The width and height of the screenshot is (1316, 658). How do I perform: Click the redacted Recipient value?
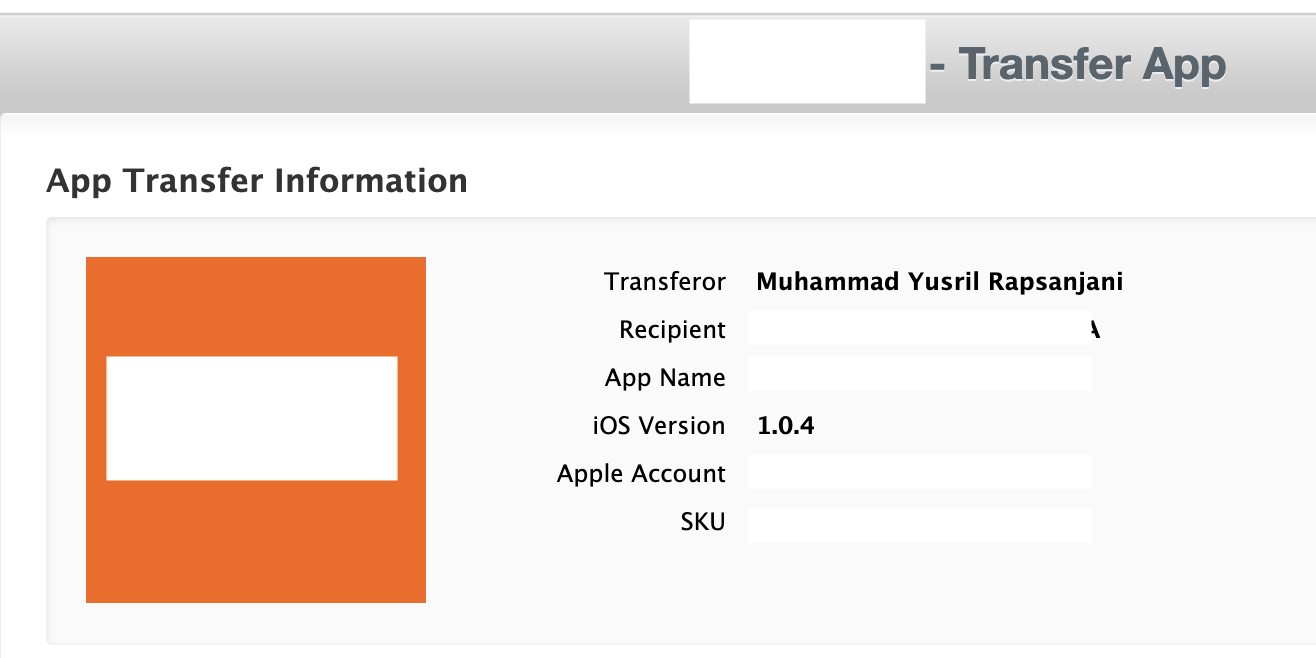(x=915, y=330)
